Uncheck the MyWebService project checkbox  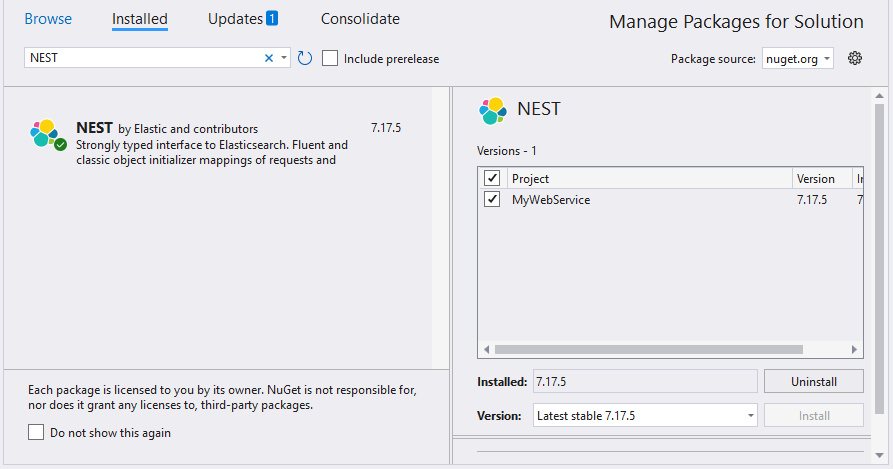point(492,200)
